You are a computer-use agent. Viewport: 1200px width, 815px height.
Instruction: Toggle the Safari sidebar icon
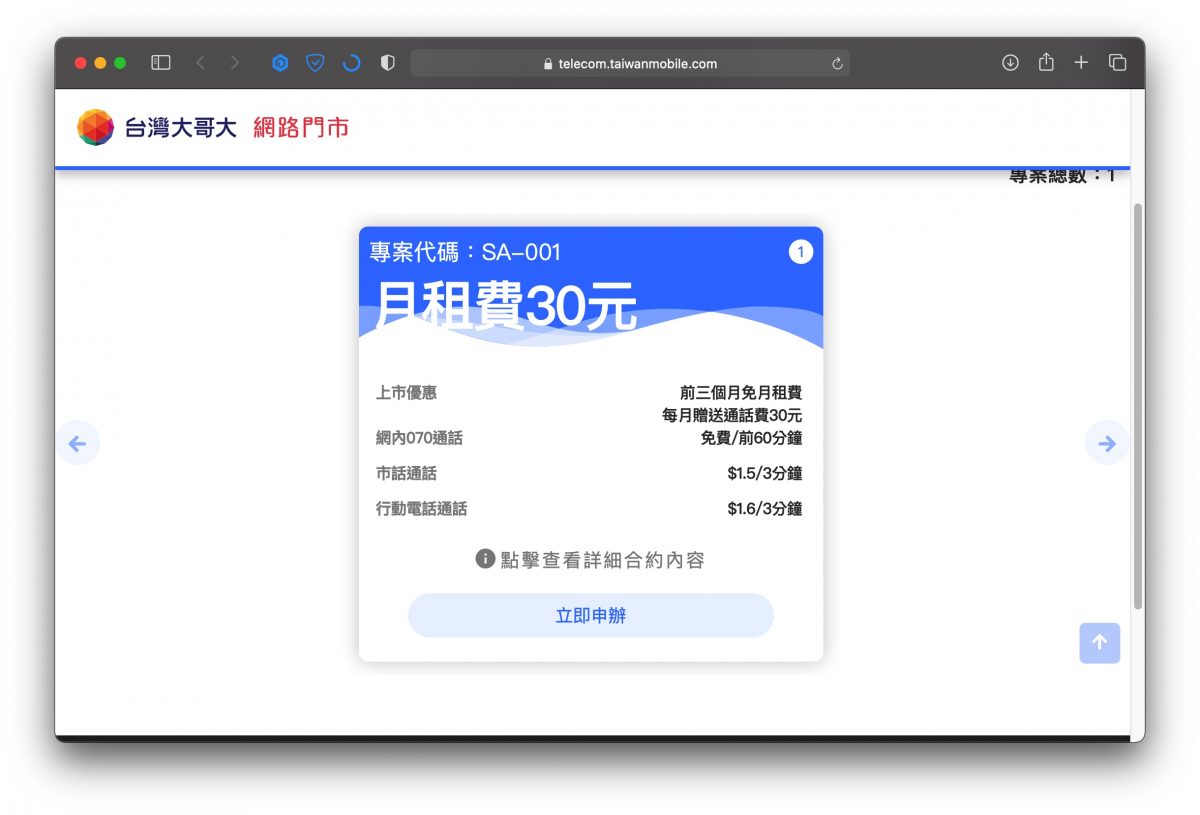click(161, 63)
